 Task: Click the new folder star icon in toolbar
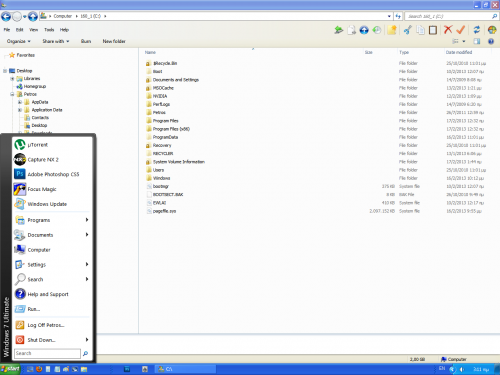pyautogui.click(x=392, y=30)
